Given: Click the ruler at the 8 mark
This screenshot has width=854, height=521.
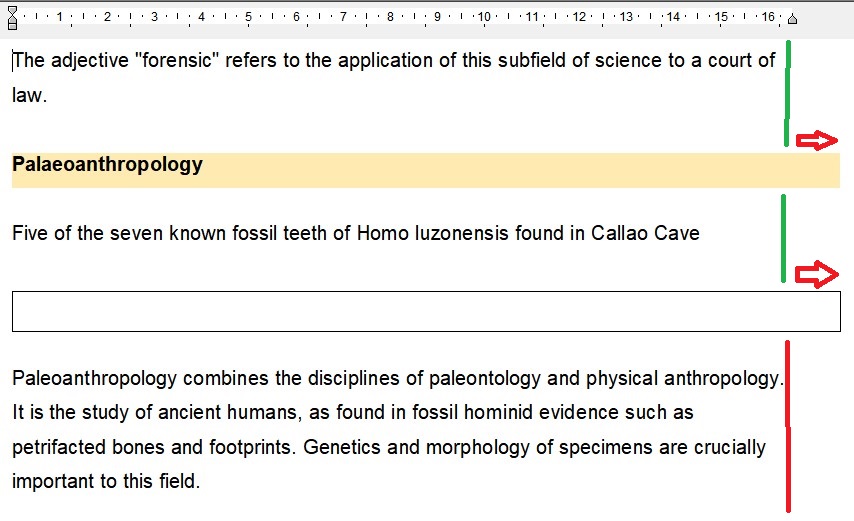Looking at the screenshot, I should 389,17.
